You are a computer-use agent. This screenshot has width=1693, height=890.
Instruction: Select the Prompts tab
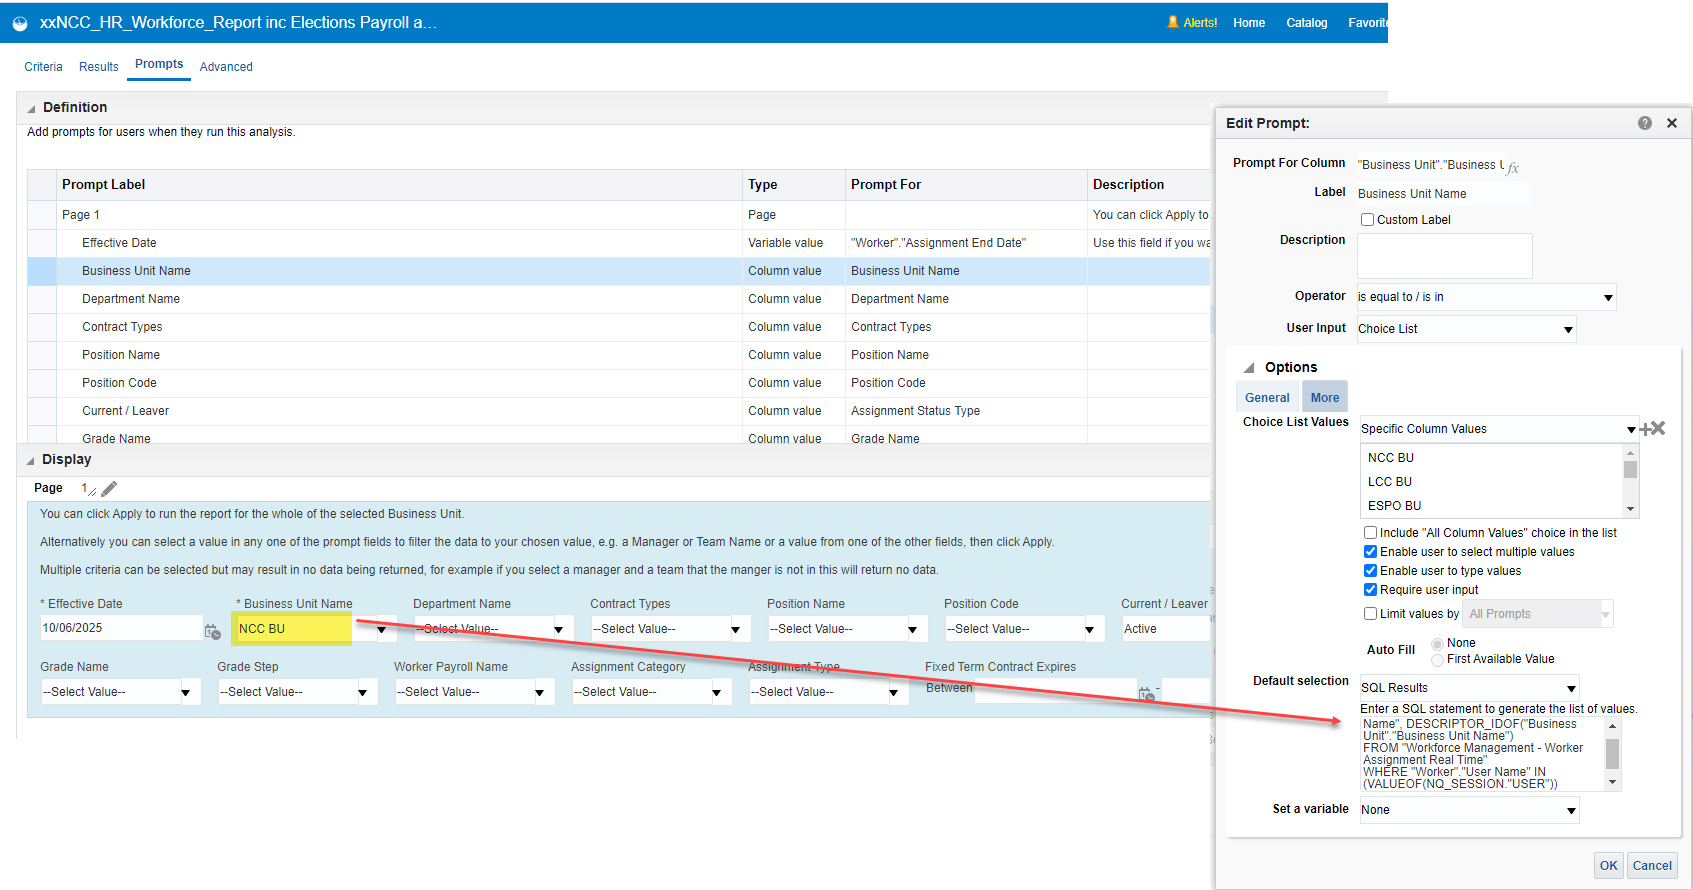159,64
